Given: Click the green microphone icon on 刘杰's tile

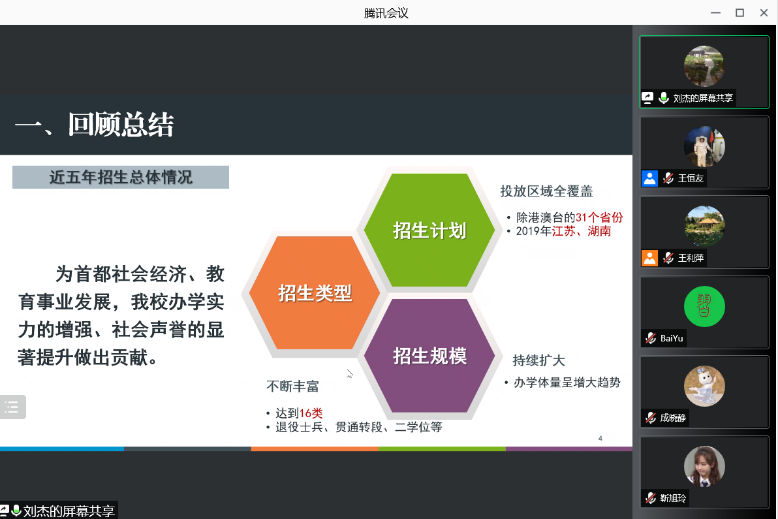Looking at the screenshot, I should click(x=664, y=98).
